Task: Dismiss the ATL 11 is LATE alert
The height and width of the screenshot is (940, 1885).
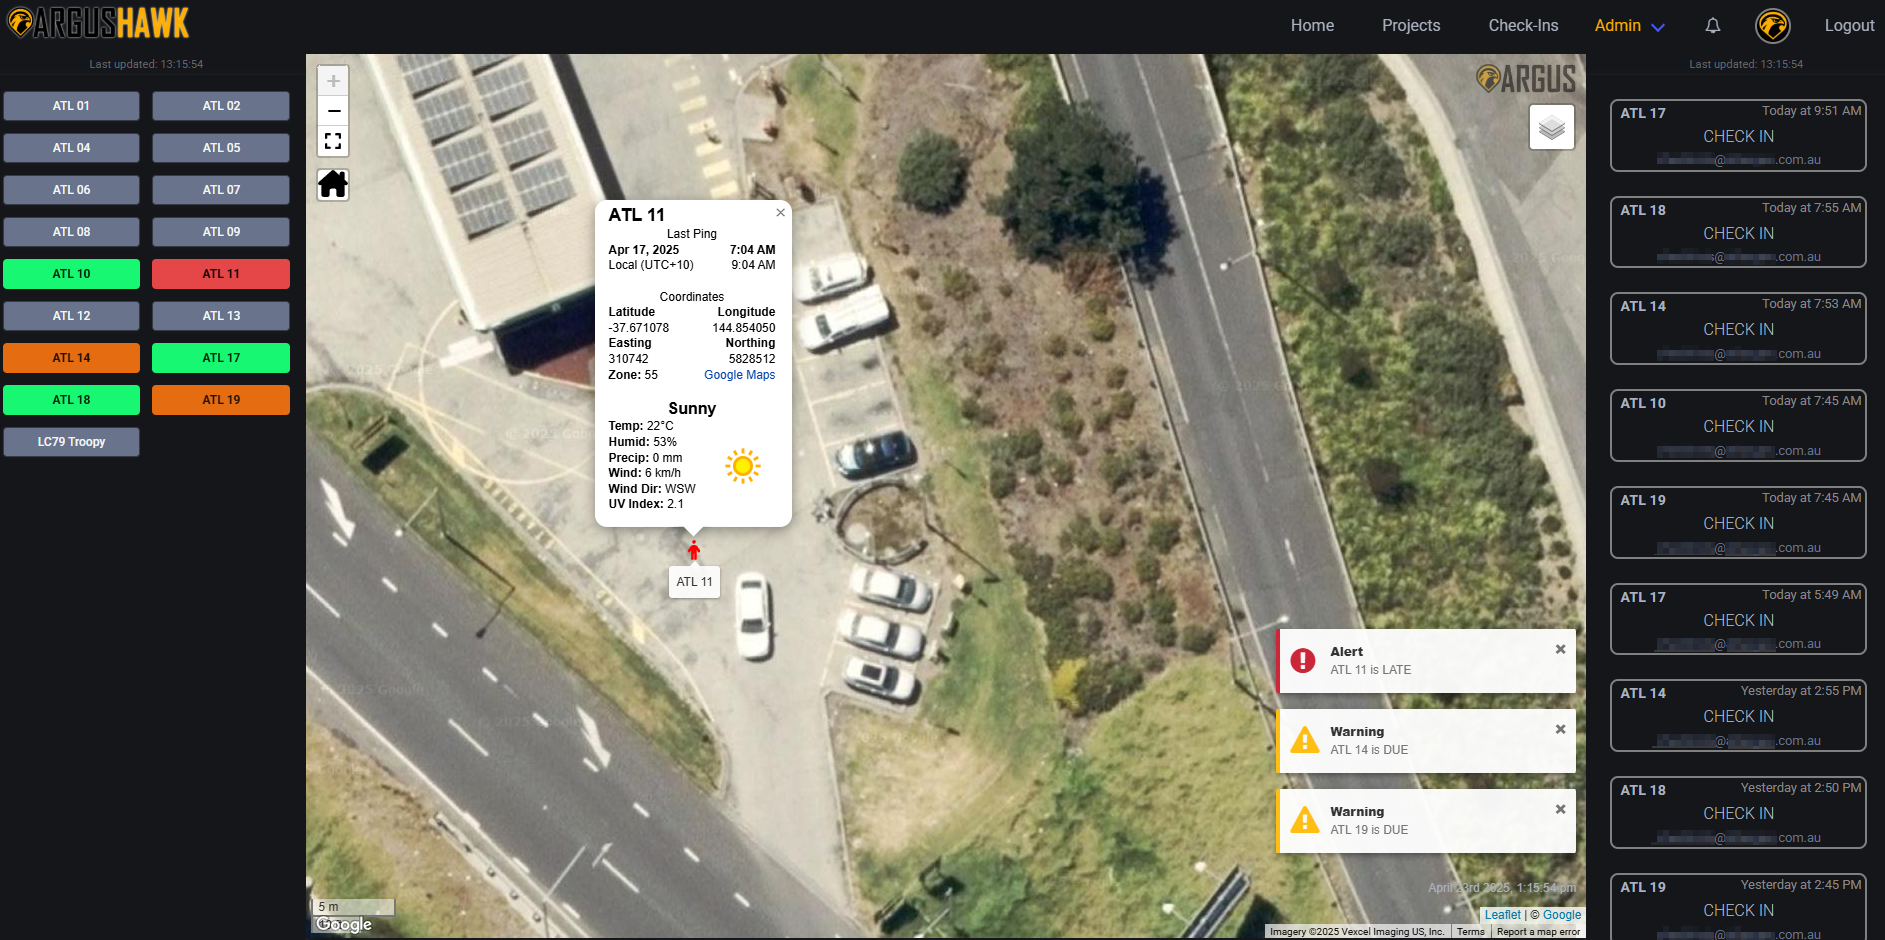Action: coord(1560,650)
